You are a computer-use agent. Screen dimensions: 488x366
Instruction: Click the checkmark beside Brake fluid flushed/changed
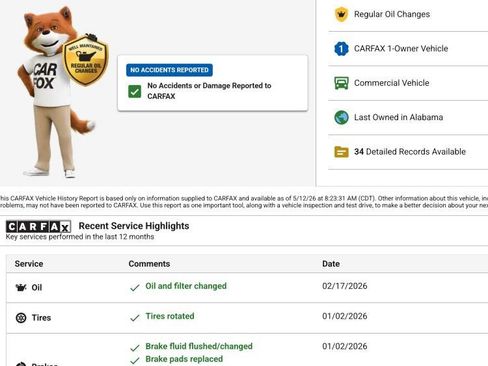pos(135,348)
